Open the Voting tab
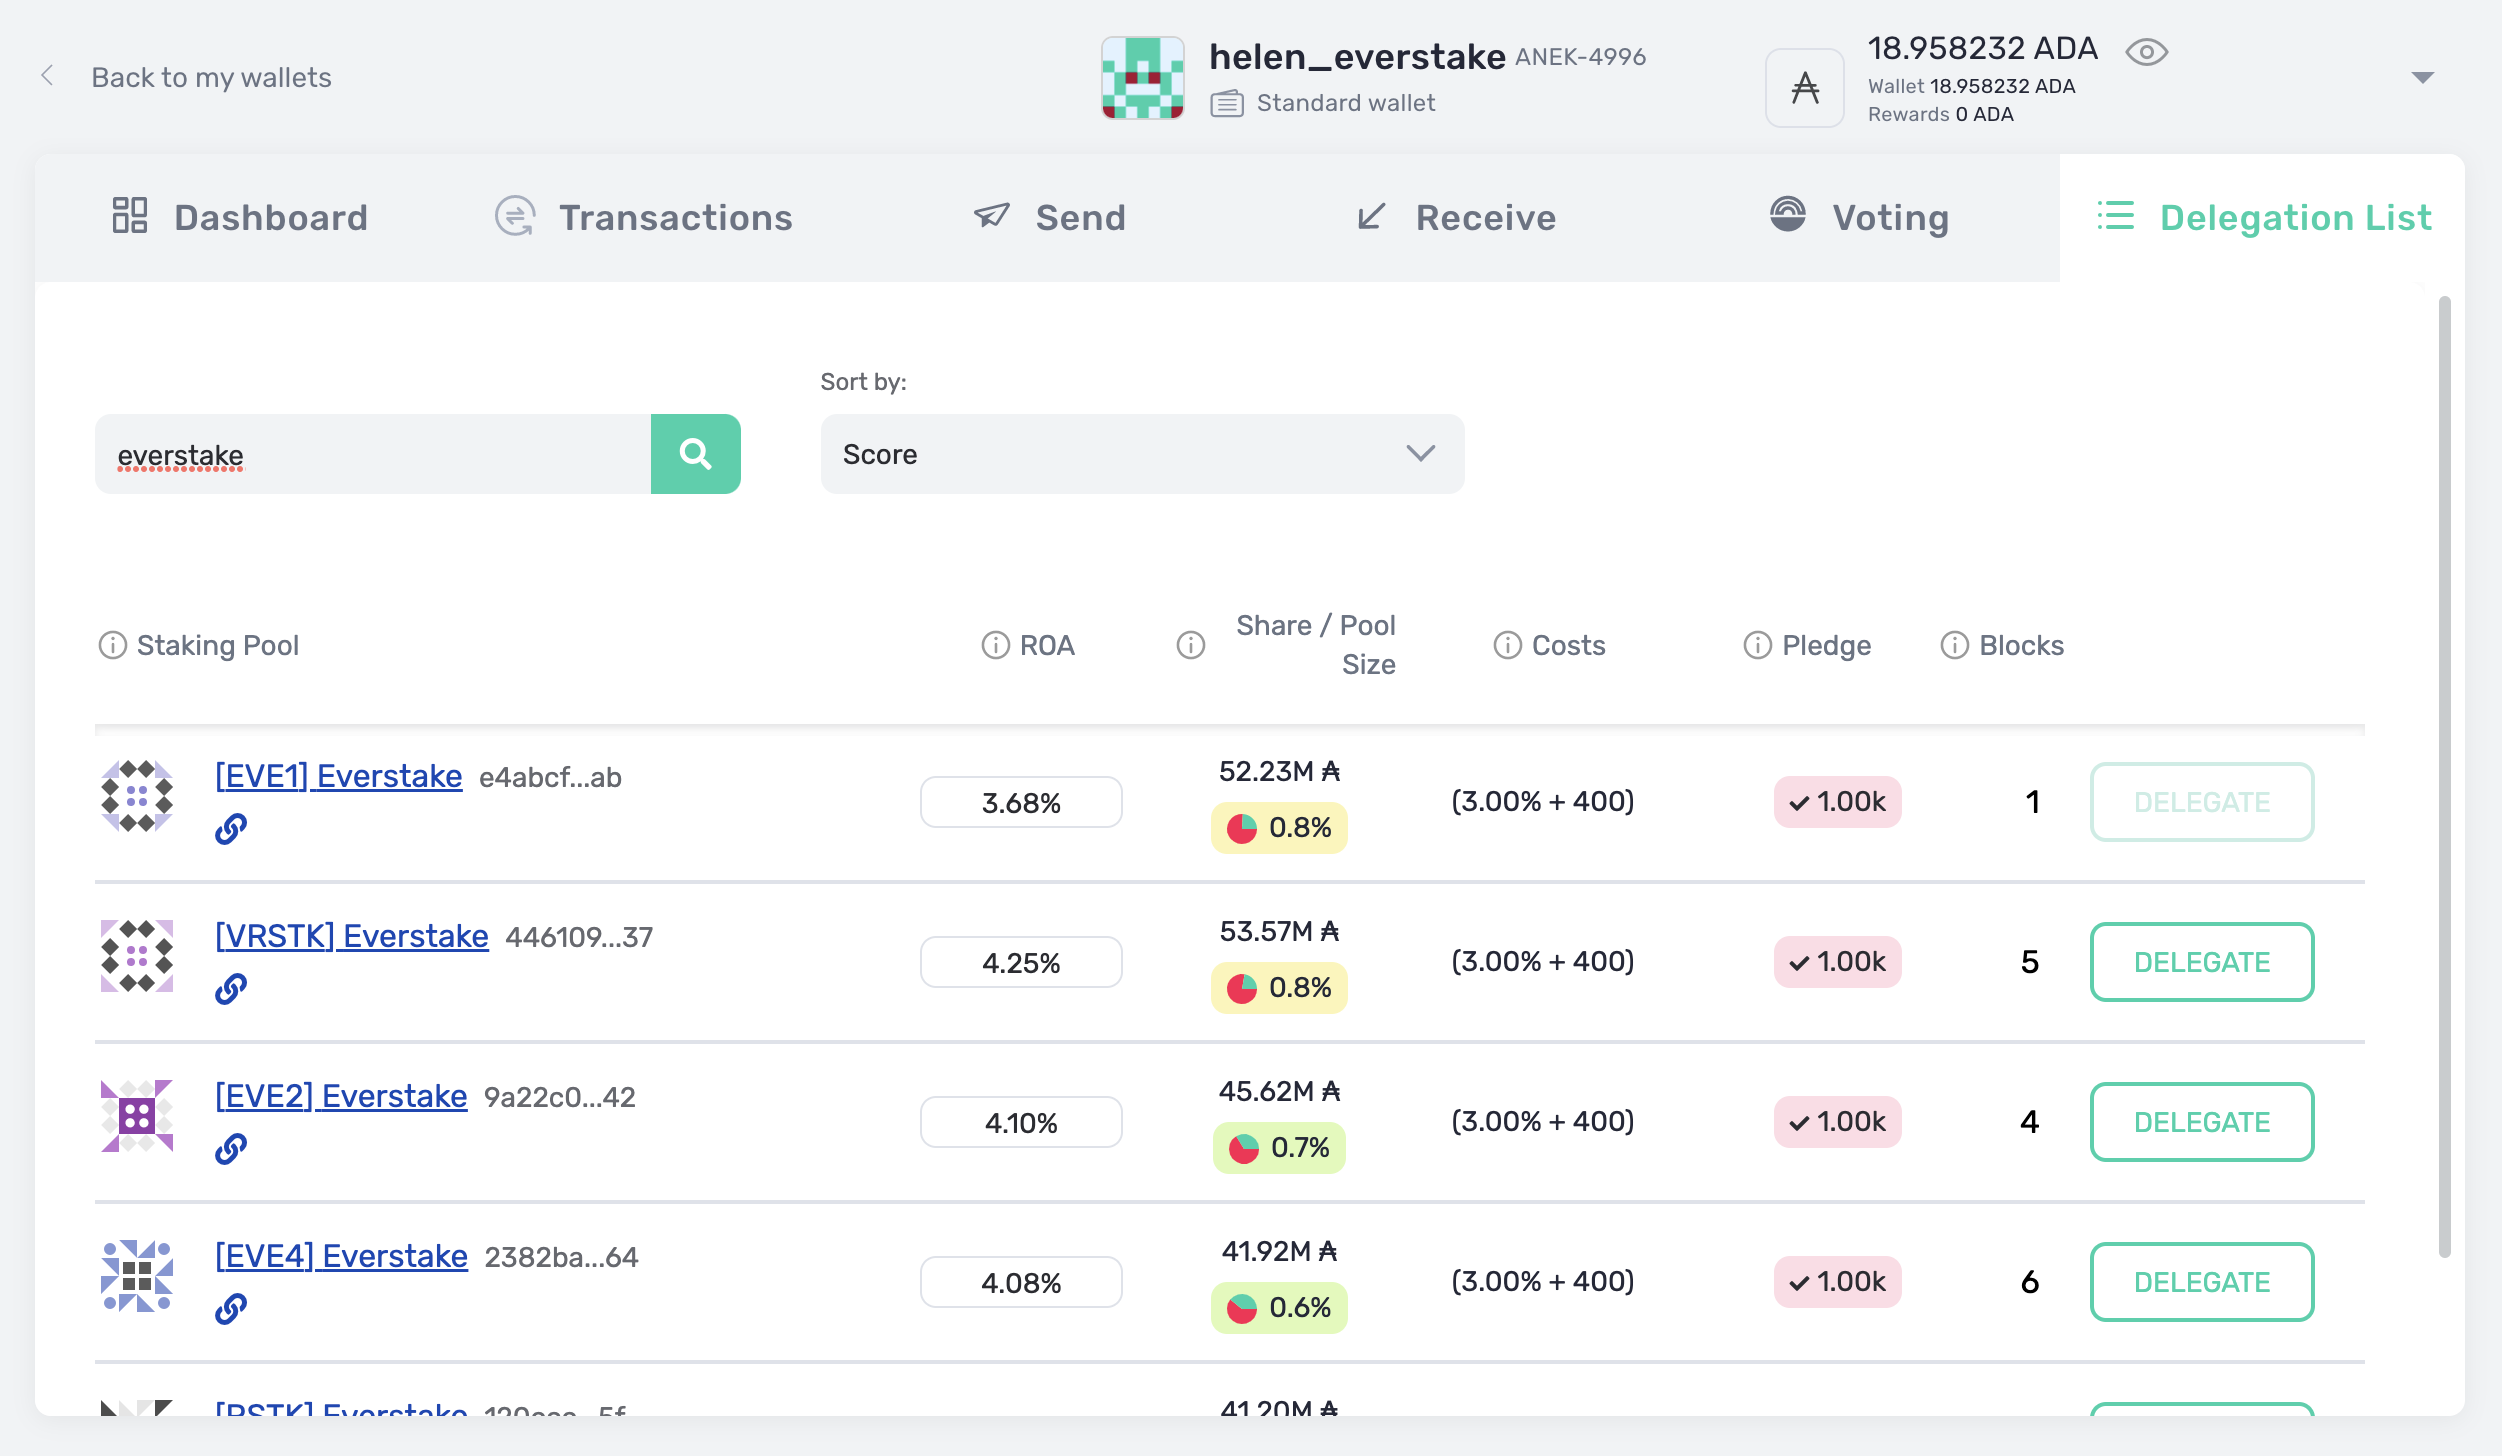The image size is (2502, 1456). [x=1860, y=217]
